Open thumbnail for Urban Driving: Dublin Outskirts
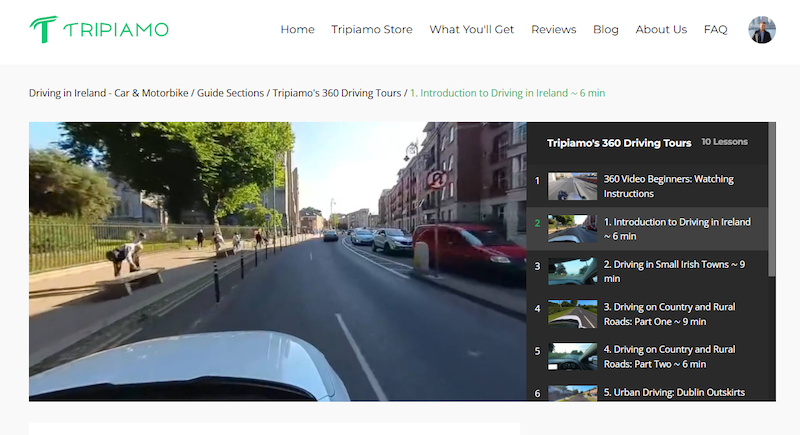The height and width of the screenshot is (435, 800). 572,393
